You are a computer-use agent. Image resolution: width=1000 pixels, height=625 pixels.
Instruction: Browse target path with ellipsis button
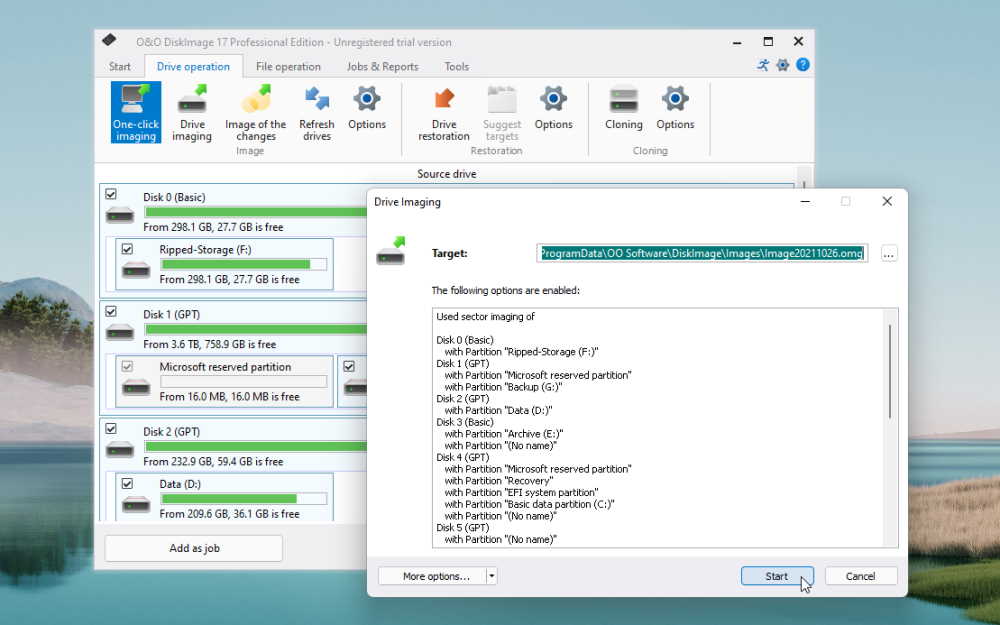coord(889,254)
